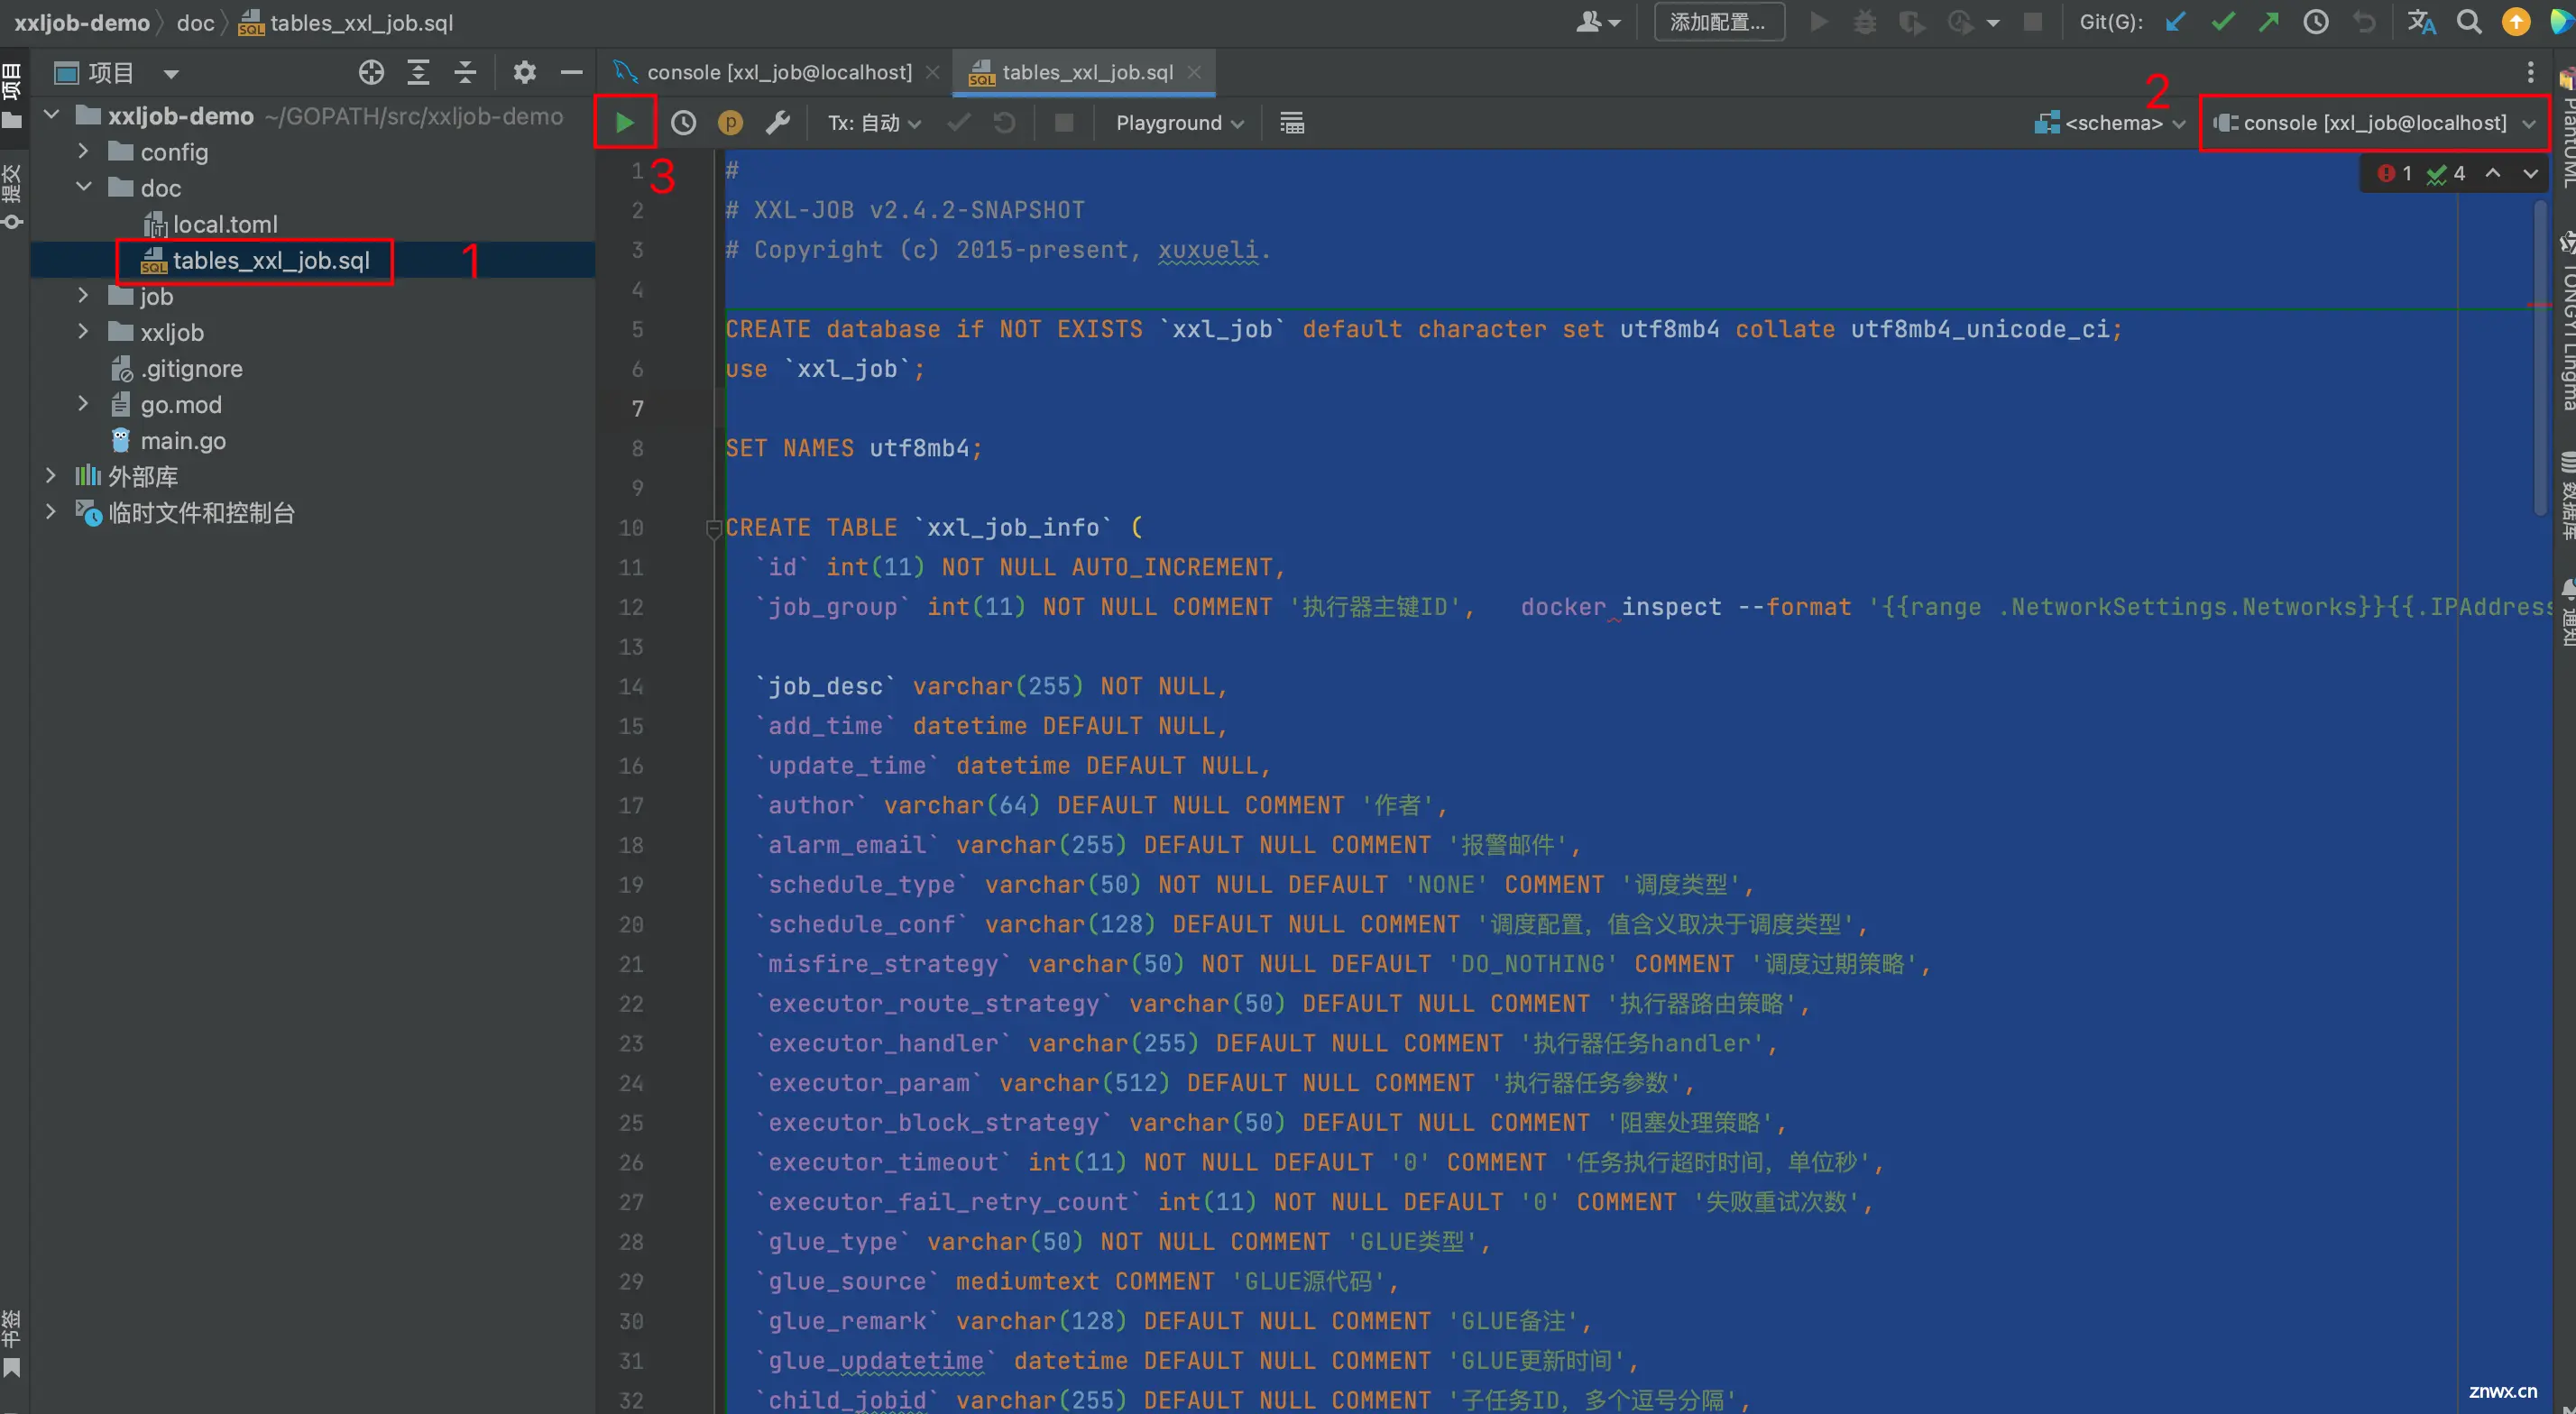
Task: Expand the xxljob folder
Action: (x=84, y=331)
